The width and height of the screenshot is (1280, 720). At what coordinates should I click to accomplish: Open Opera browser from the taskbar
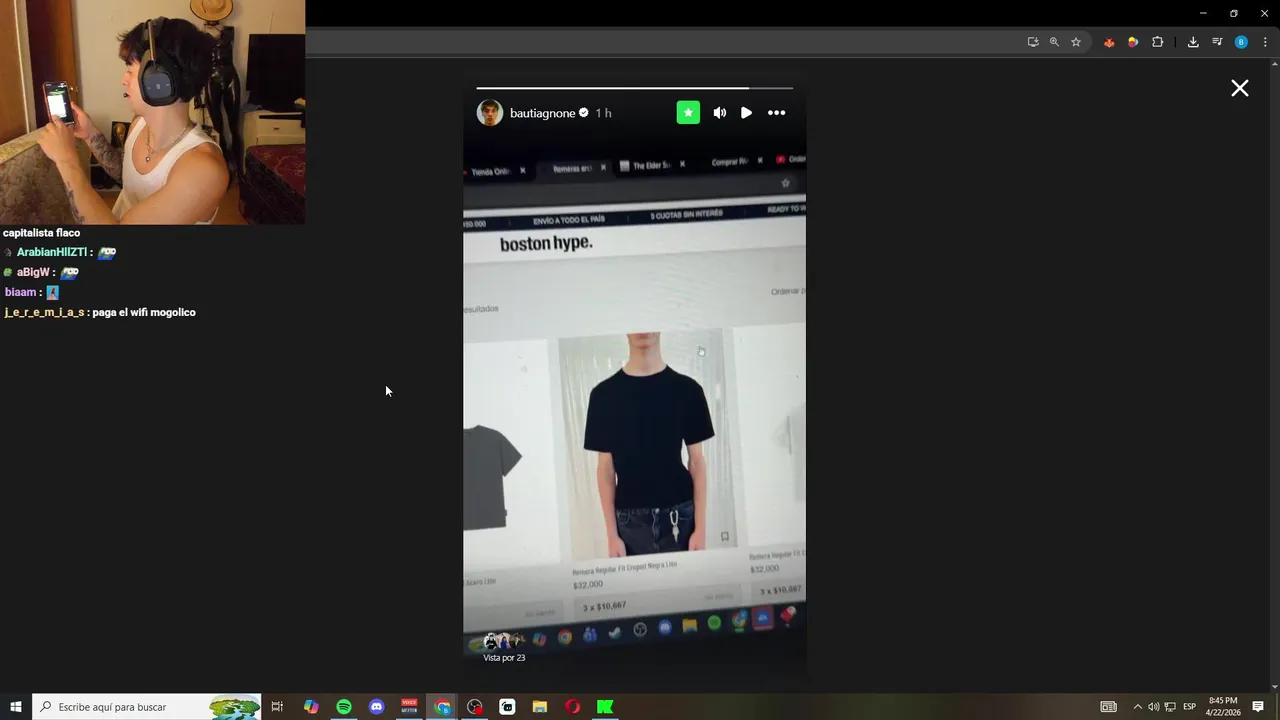(572, 707)
